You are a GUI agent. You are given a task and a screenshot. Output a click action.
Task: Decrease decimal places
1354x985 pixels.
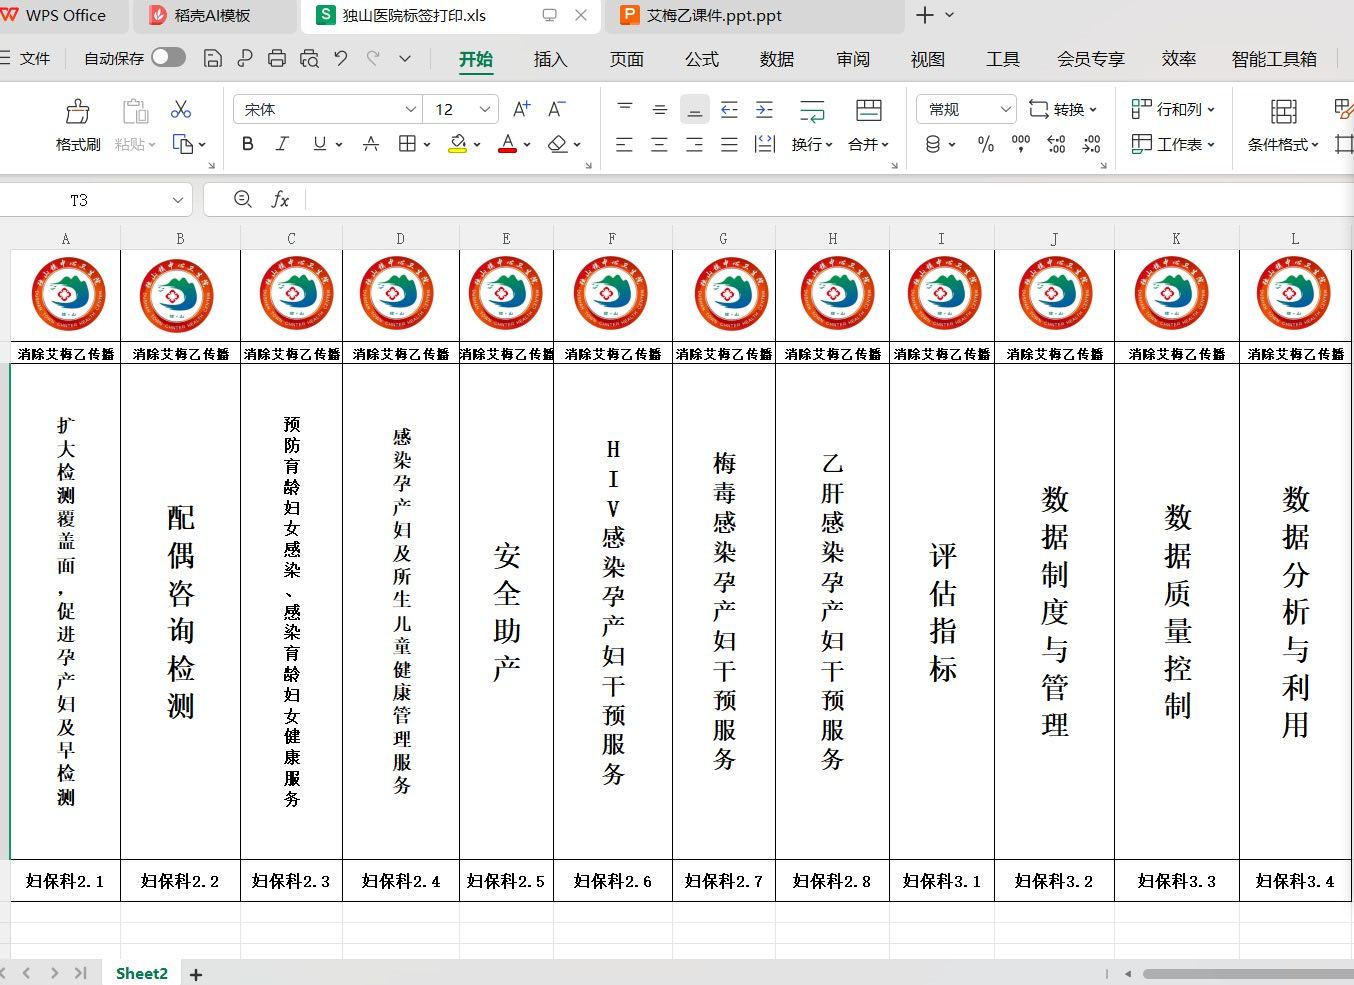click(1092, 144)
